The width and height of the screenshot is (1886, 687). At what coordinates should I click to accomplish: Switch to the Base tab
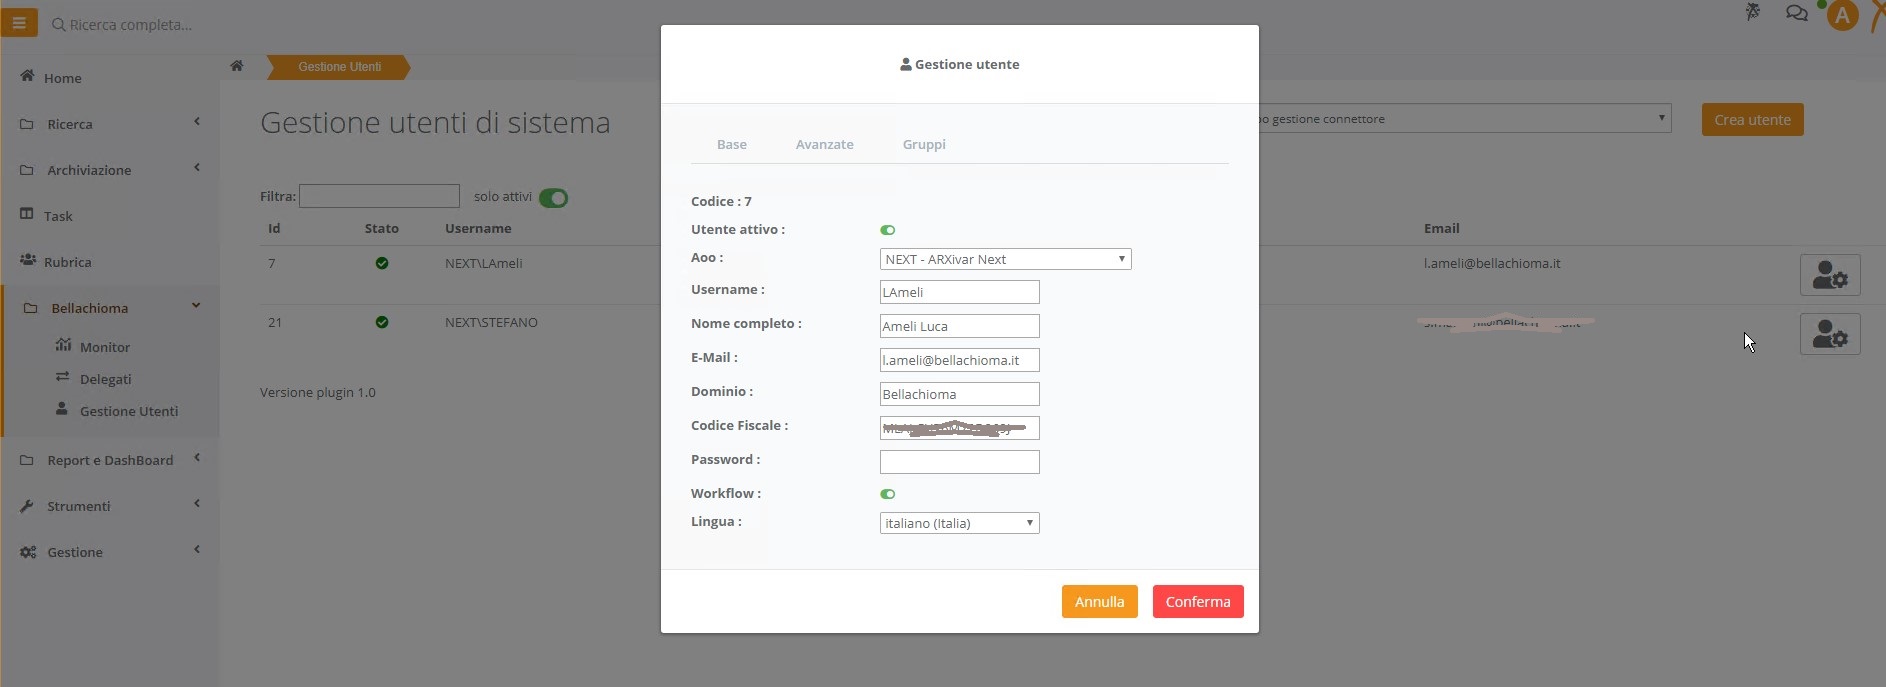(732, 144)
